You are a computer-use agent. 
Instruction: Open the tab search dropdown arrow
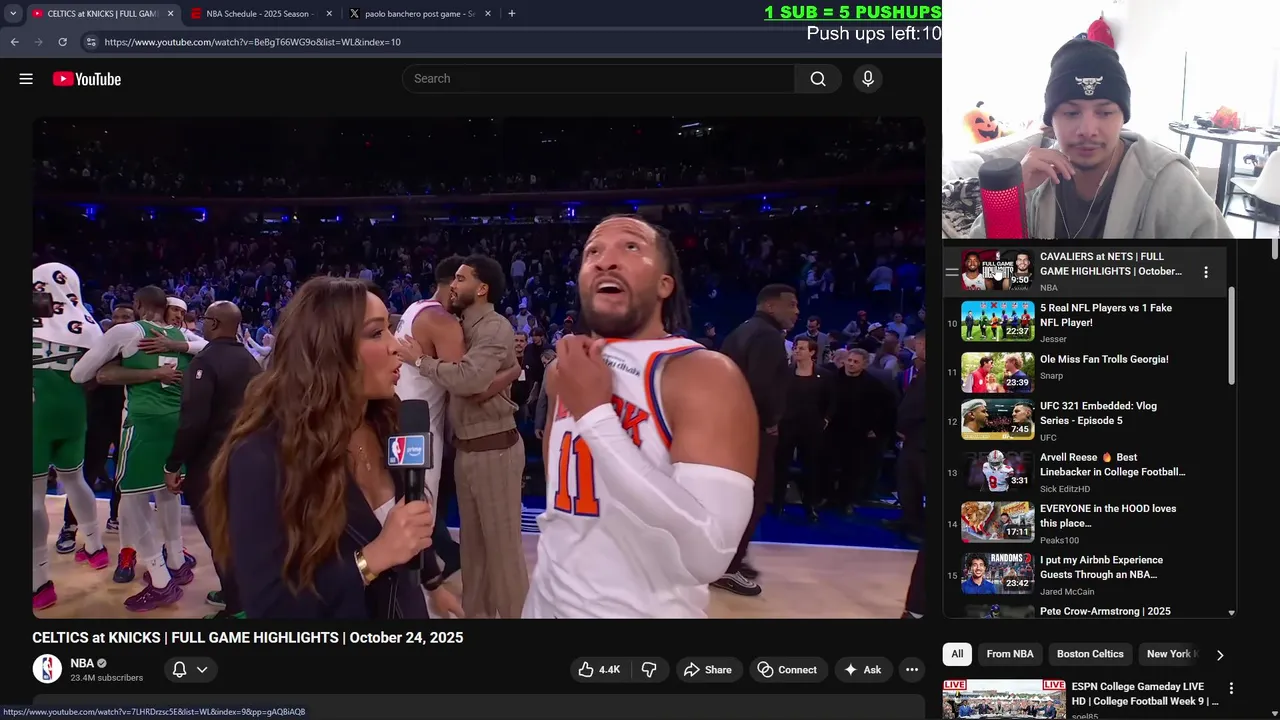(x=13, y=13)
